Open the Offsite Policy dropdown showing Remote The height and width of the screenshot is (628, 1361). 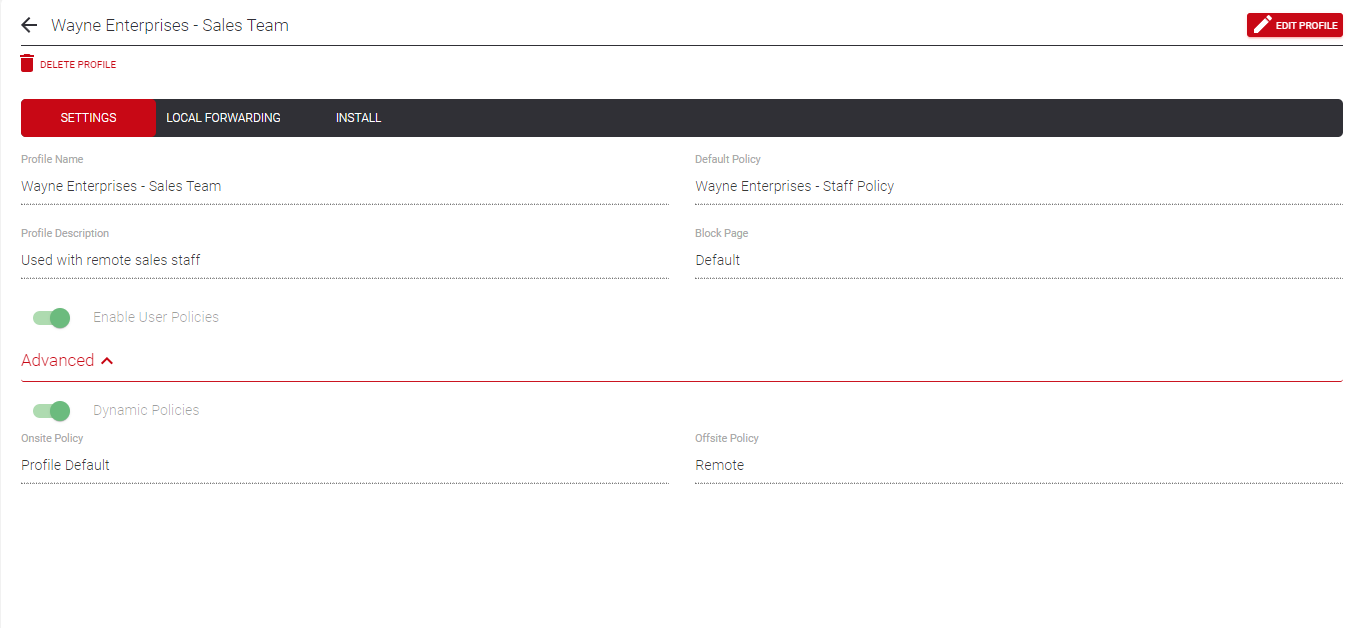point(1018,465)
